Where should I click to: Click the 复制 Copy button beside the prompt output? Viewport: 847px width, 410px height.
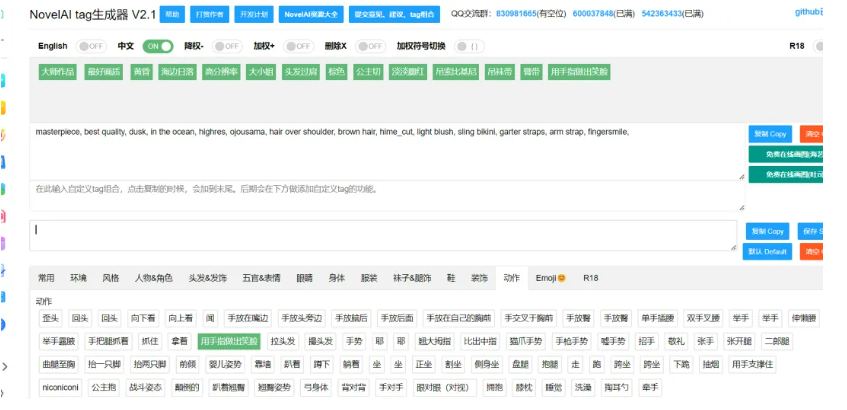(768, 133)
